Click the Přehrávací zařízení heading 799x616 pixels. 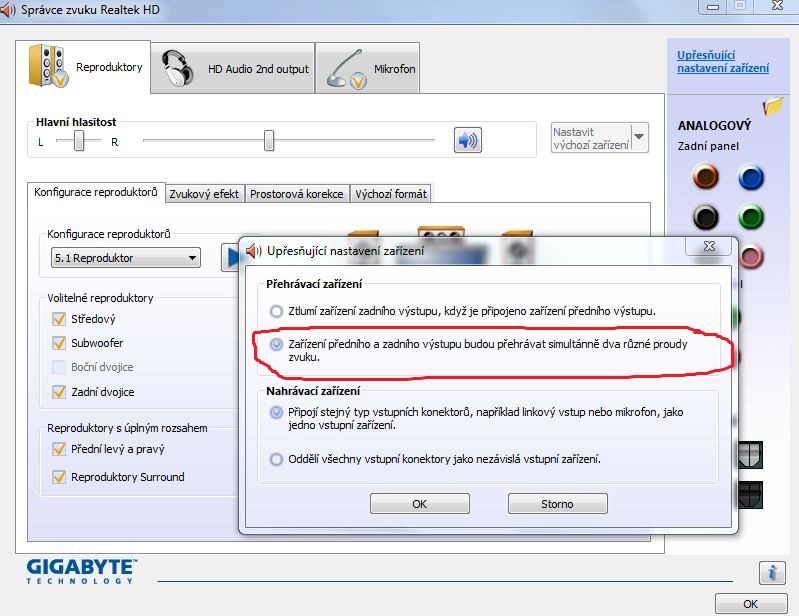tap(314, 284)
